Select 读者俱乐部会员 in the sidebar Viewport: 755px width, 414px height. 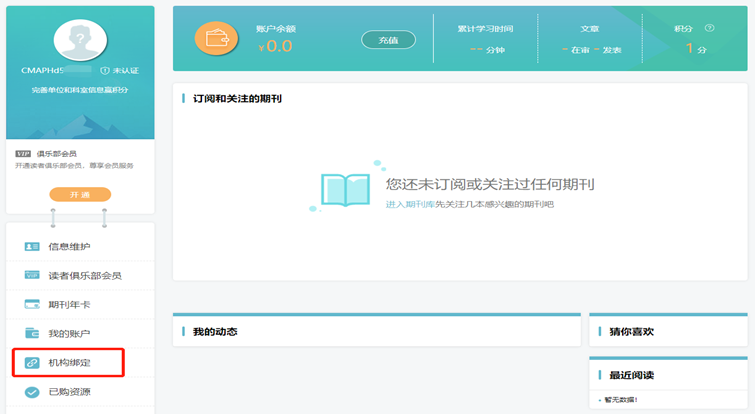point(85,275)
